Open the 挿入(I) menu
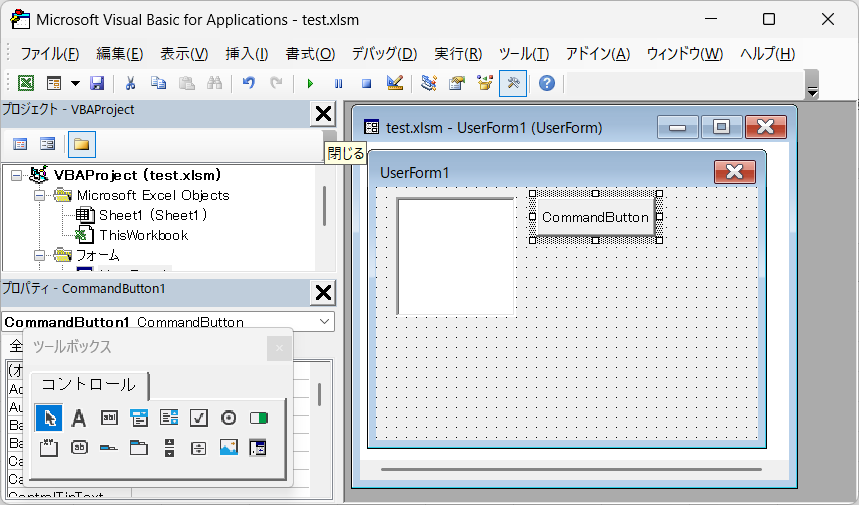This screenshot has width=859, height=505. click(247, 54)
